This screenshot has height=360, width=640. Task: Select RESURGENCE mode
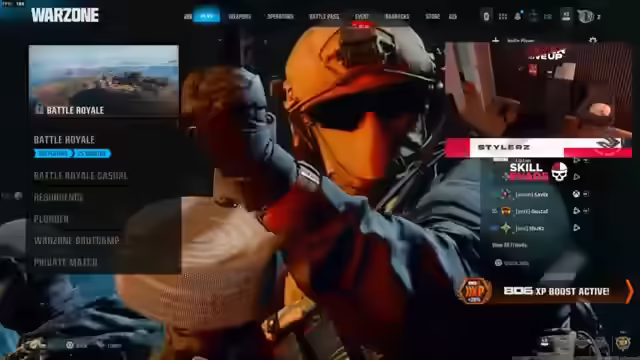tap(58, 198)
